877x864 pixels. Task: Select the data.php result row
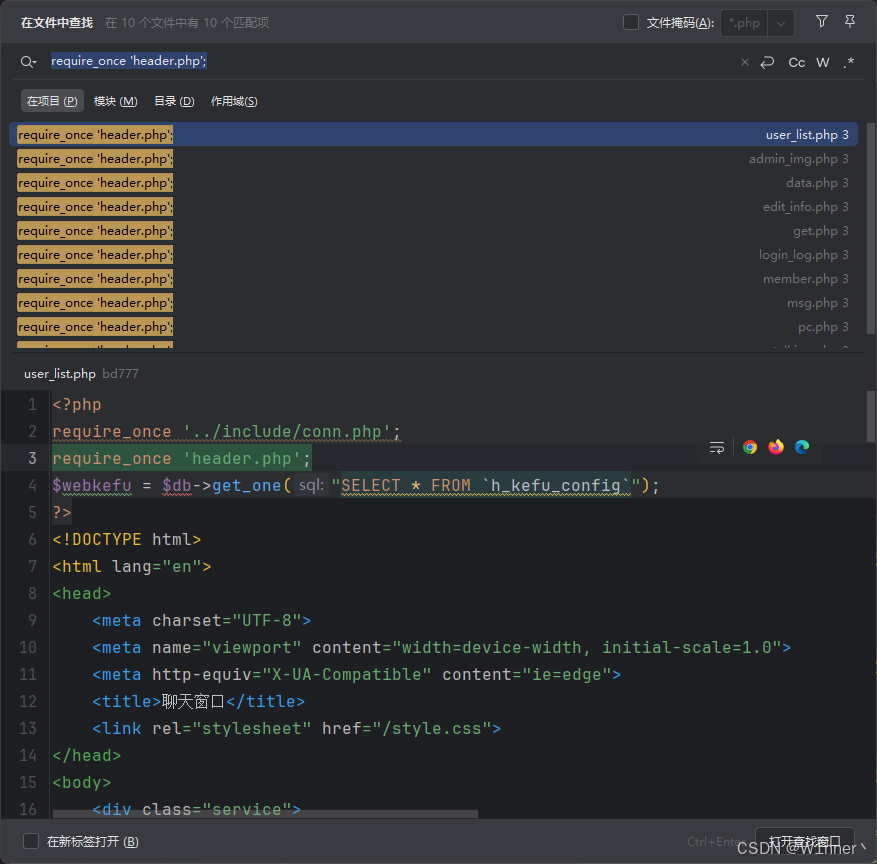click(433, 183)
